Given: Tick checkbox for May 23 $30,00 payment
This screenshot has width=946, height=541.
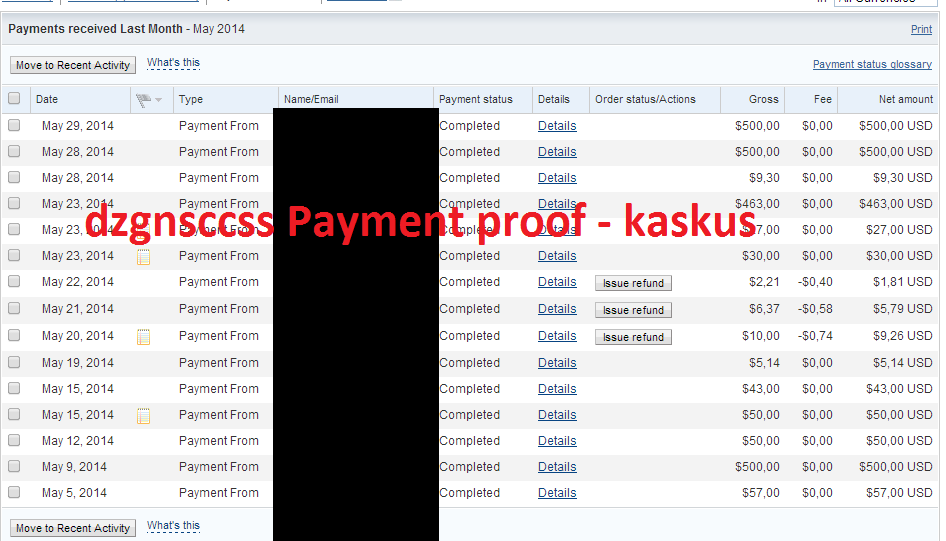Looking at the screenshot, I should [14, 255].
